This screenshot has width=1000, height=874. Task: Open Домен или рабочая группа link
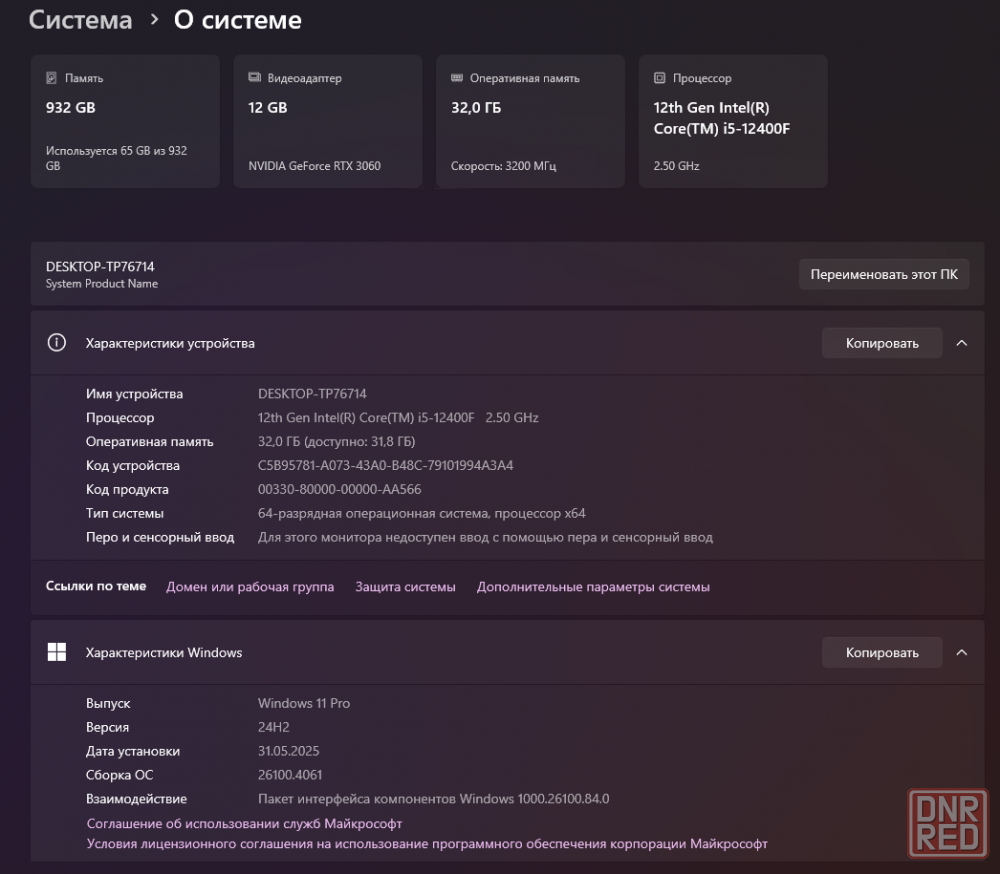pos(250,587)
